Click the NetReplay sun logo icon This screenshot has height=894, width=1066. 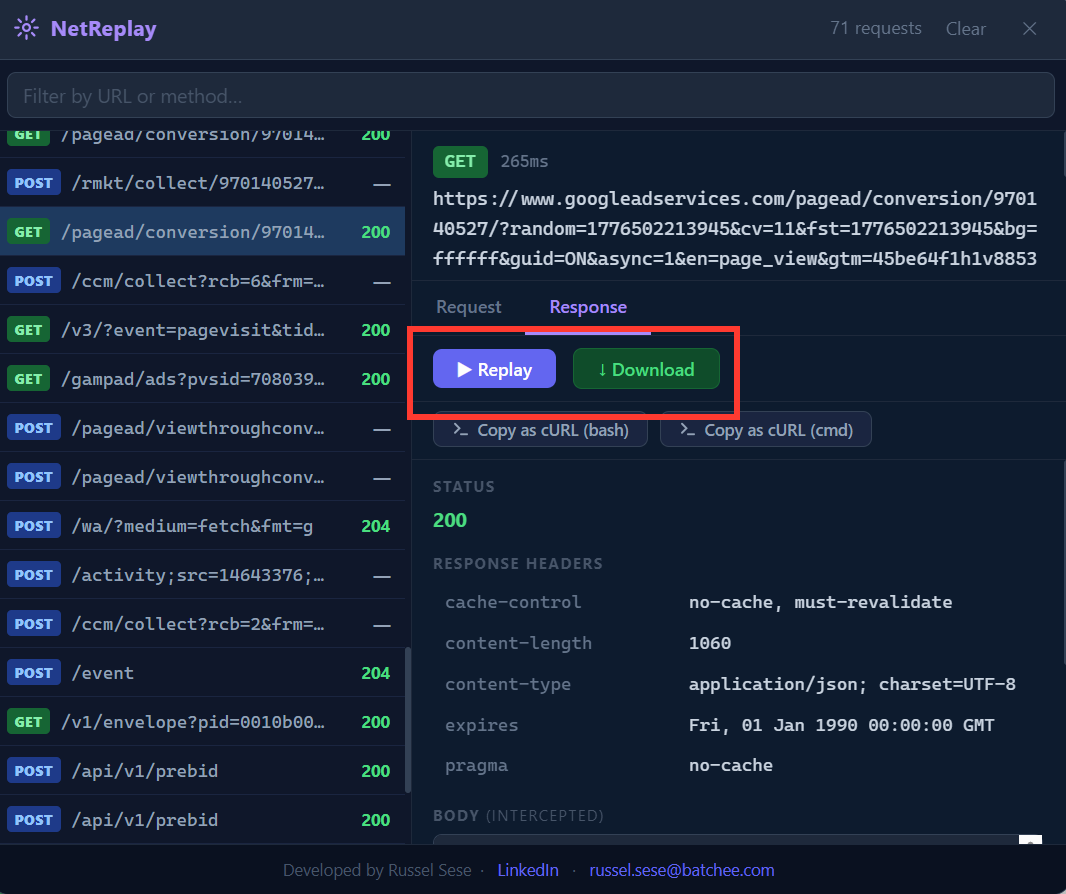(x=27, y=29)
